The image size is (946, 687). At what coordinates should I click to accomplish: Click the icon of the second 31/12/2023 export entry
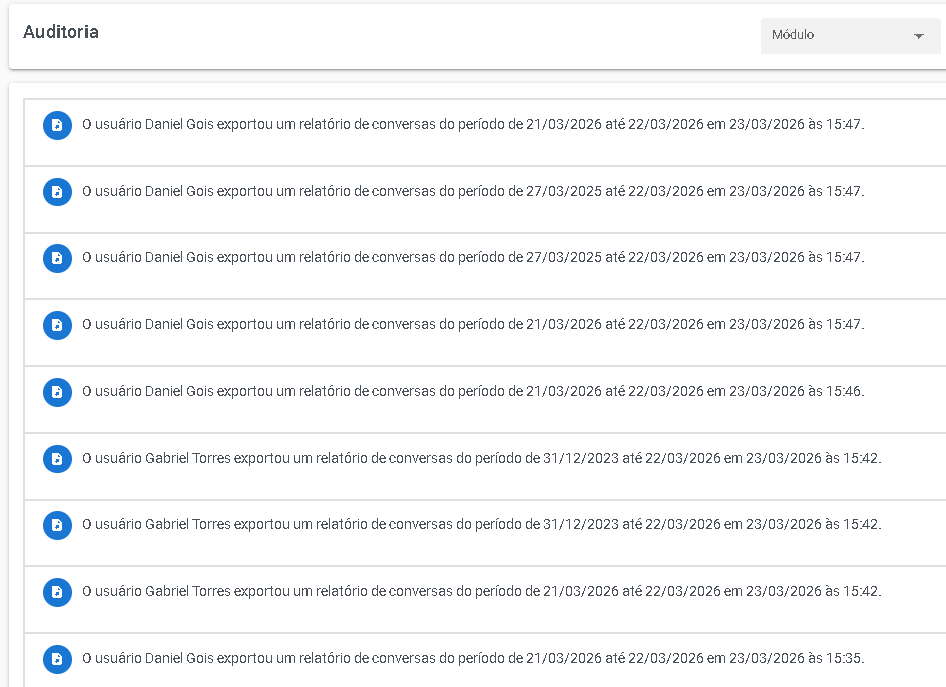tap(57, 525)
